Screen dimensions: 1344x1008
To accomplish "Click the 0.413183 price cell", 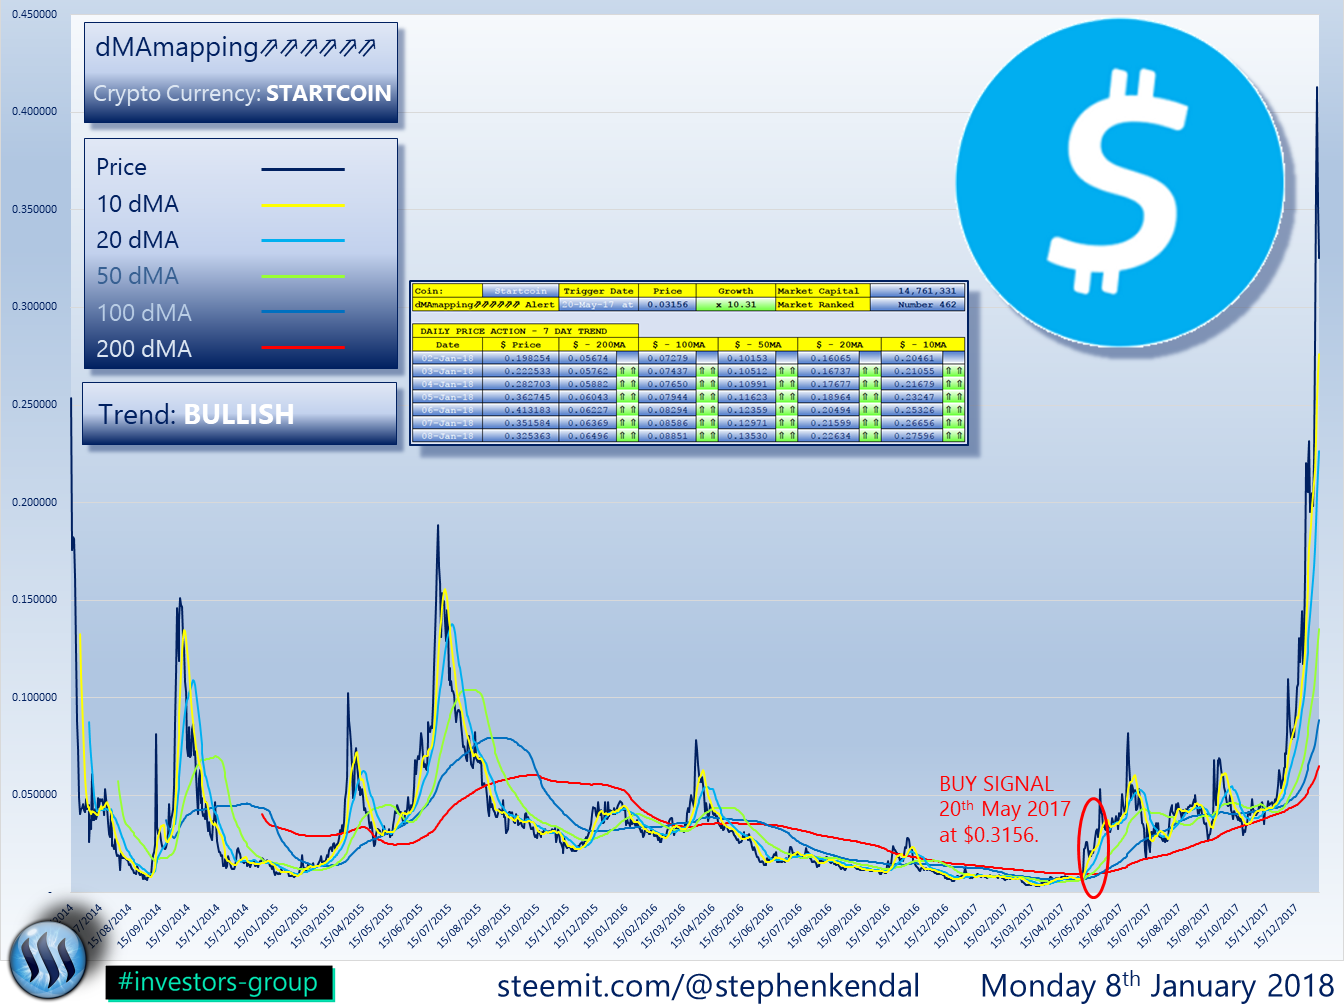I will [520, 410].
